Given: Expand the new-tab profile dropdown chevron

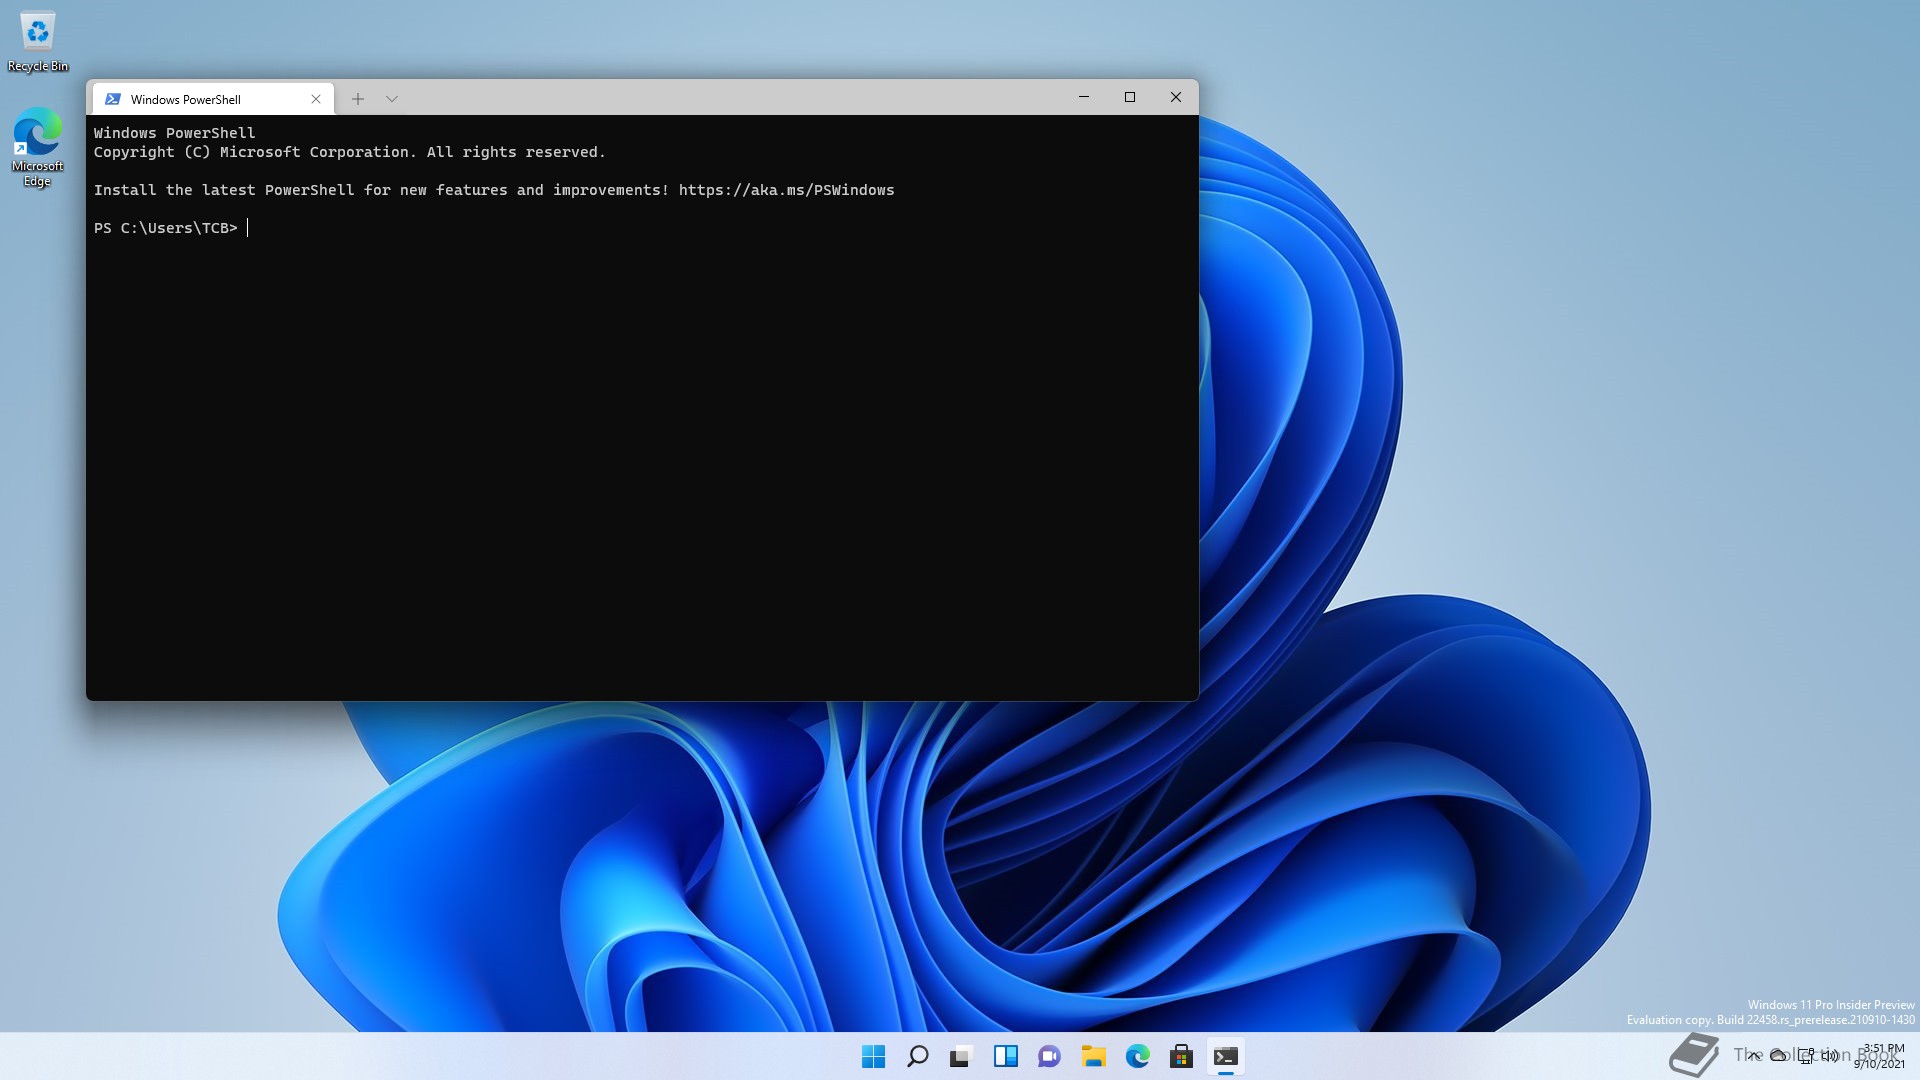Looking at the screenshot, I should click(x=392, y=99).
